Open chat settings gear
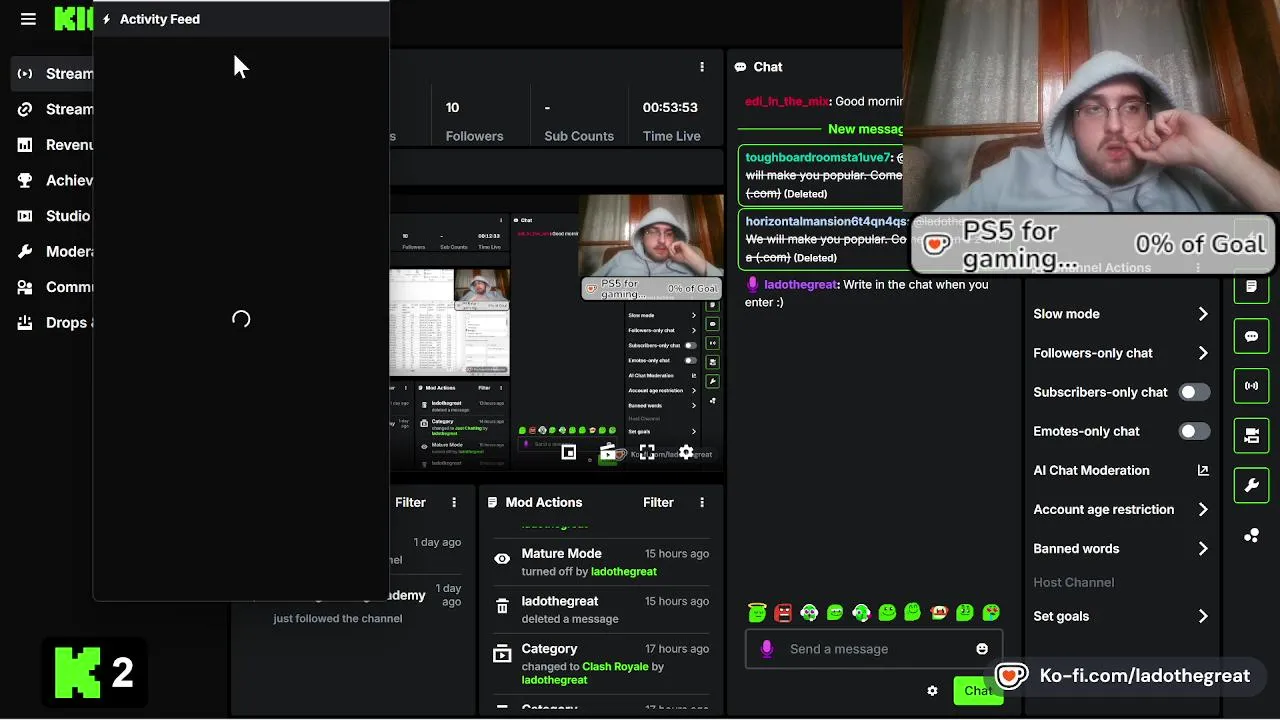The width and height of the screenshot is (1280, 720). 932,691
